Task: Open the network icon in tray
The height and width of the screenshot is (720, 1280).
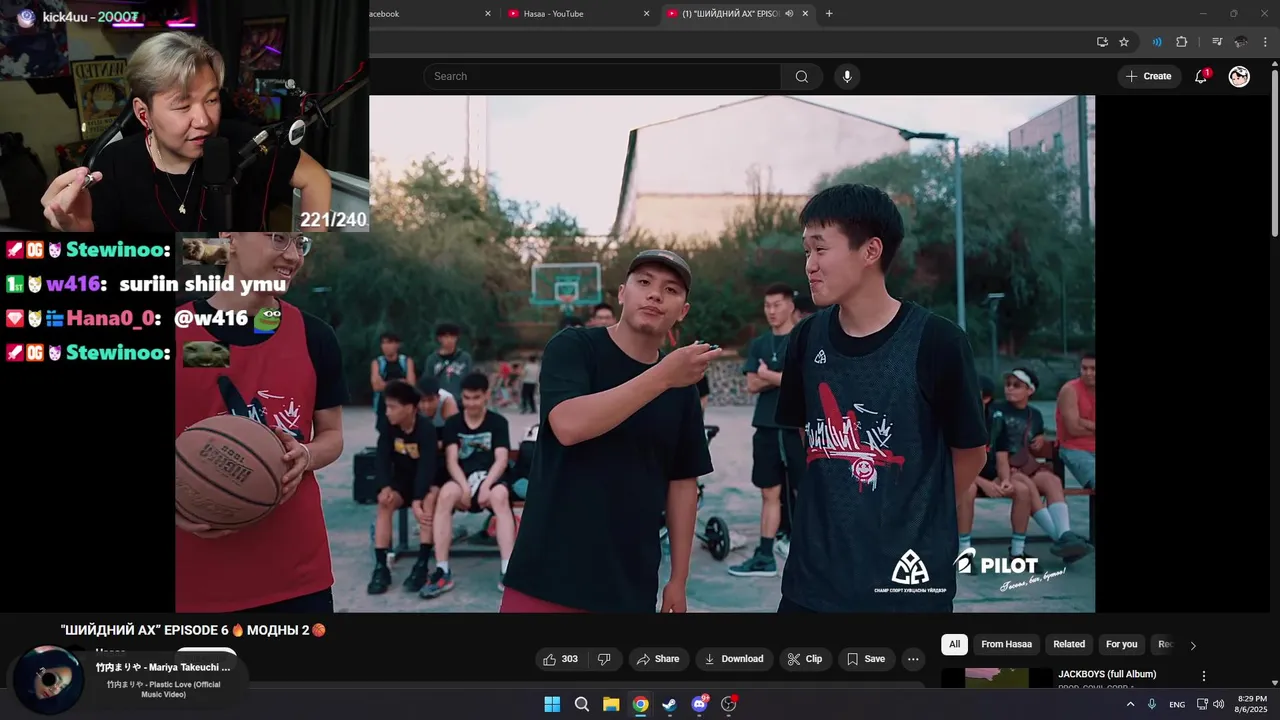Action: click(1202, 704)
